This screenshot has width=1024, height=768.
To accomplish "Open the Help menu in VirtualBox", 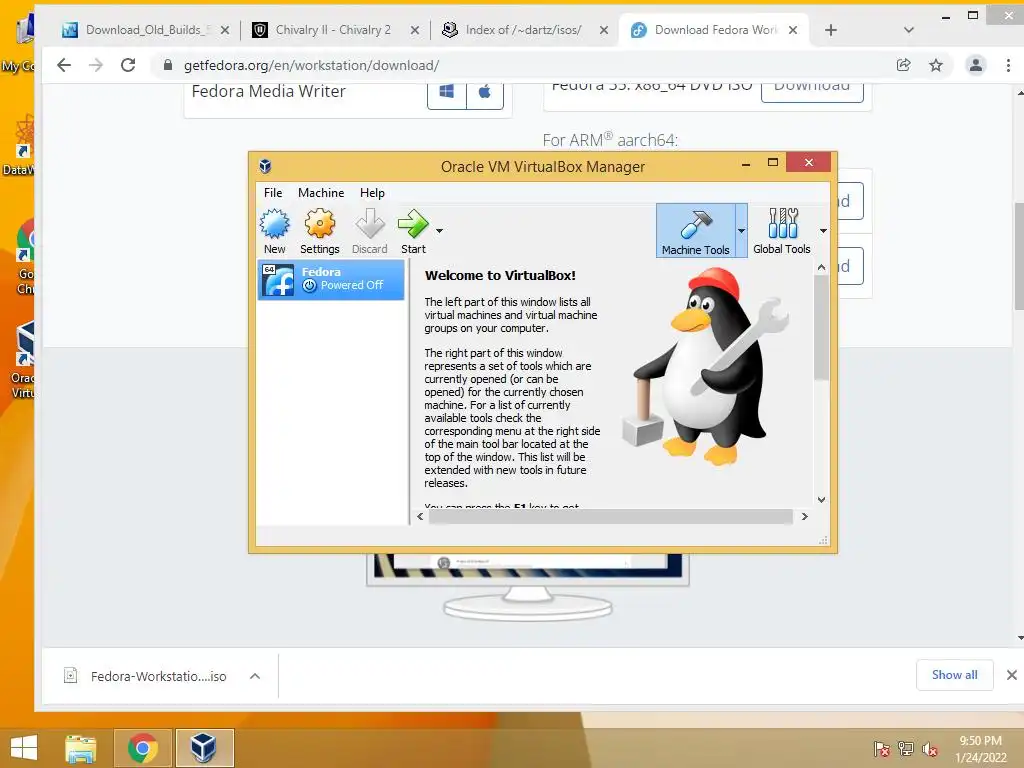I will pos(372,193).
